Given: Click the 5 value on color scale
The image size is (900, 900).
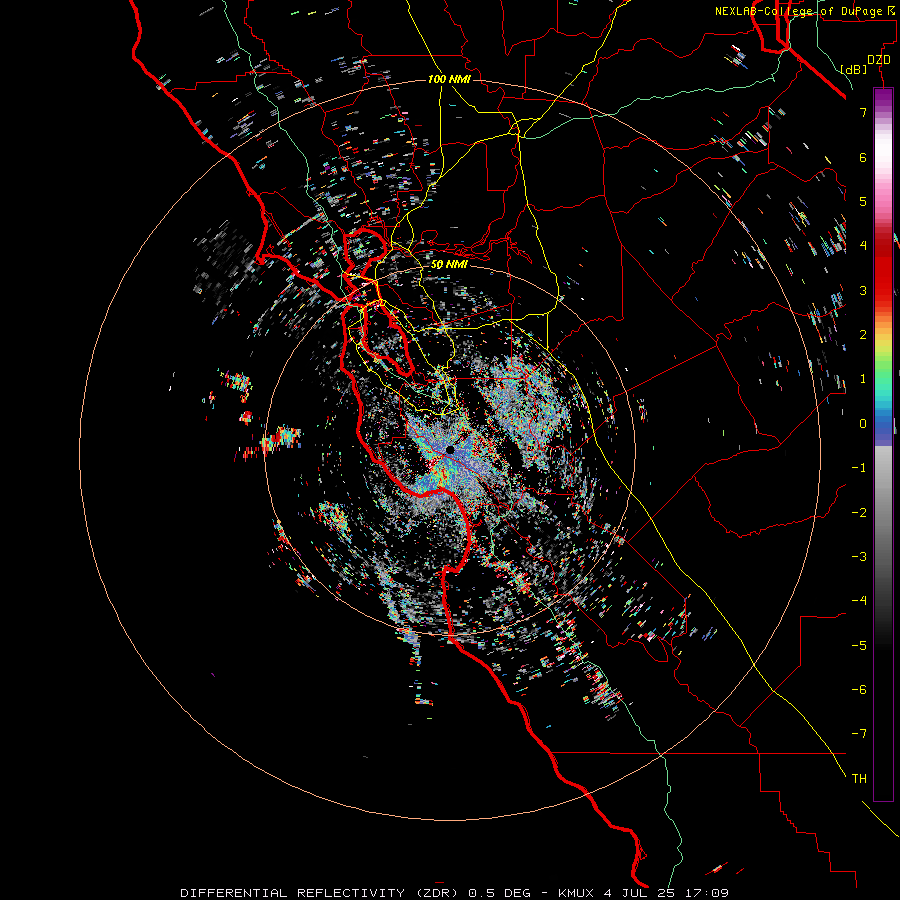Looking at the screenshot, I should click(863, 201).
